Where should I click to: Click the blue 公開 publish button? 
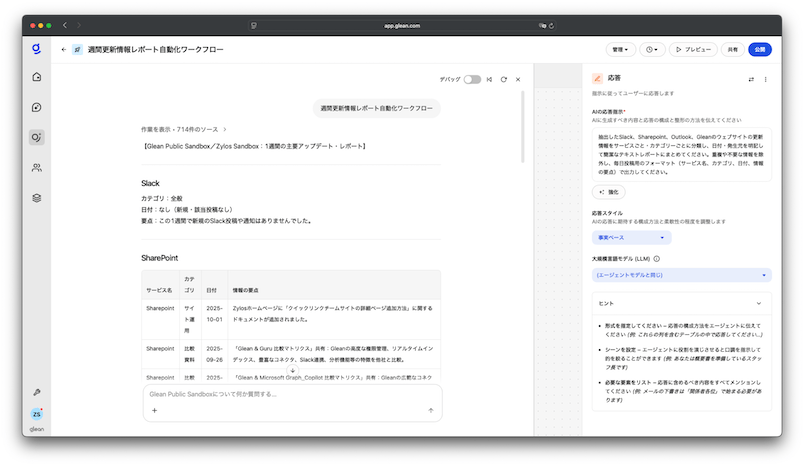(x=760, y=50)
